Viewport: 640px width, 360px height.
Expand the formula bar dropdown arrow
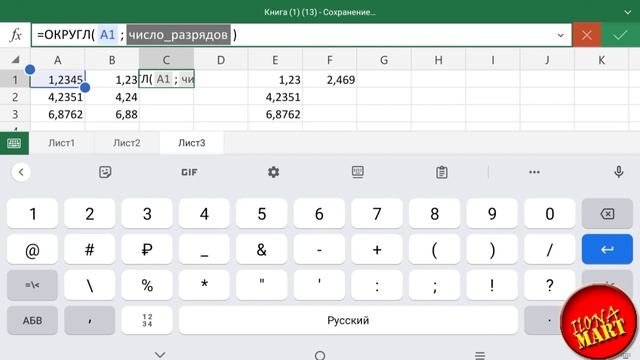pyautogui.click(x=561, y=36)
